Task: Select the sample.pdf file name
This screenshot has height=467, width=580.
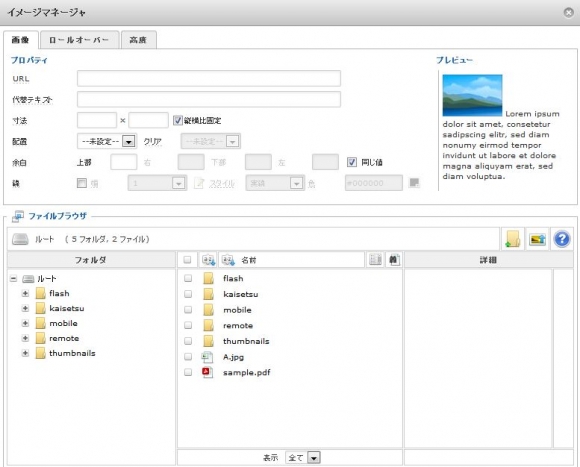Action: pyautogui.click(x=247, y=373)
